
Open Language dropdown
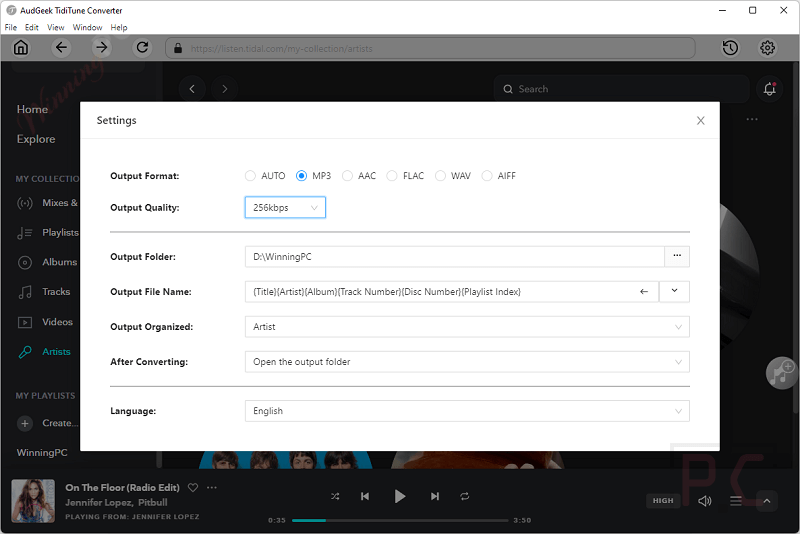[467, 411]
